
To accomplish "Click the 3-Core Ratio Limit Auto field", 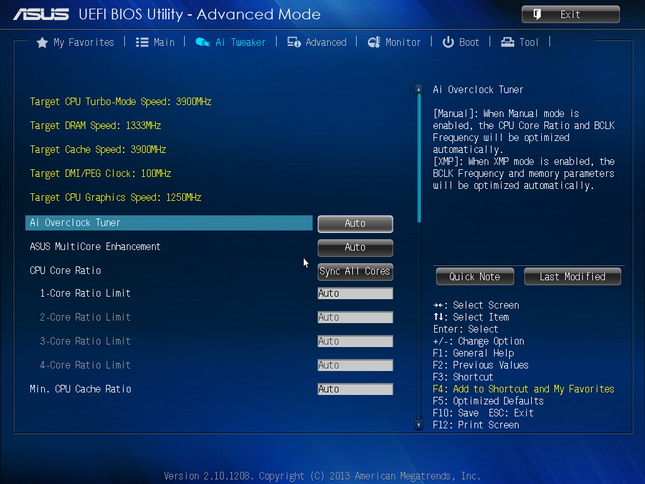I will click(x=355, y=341).
